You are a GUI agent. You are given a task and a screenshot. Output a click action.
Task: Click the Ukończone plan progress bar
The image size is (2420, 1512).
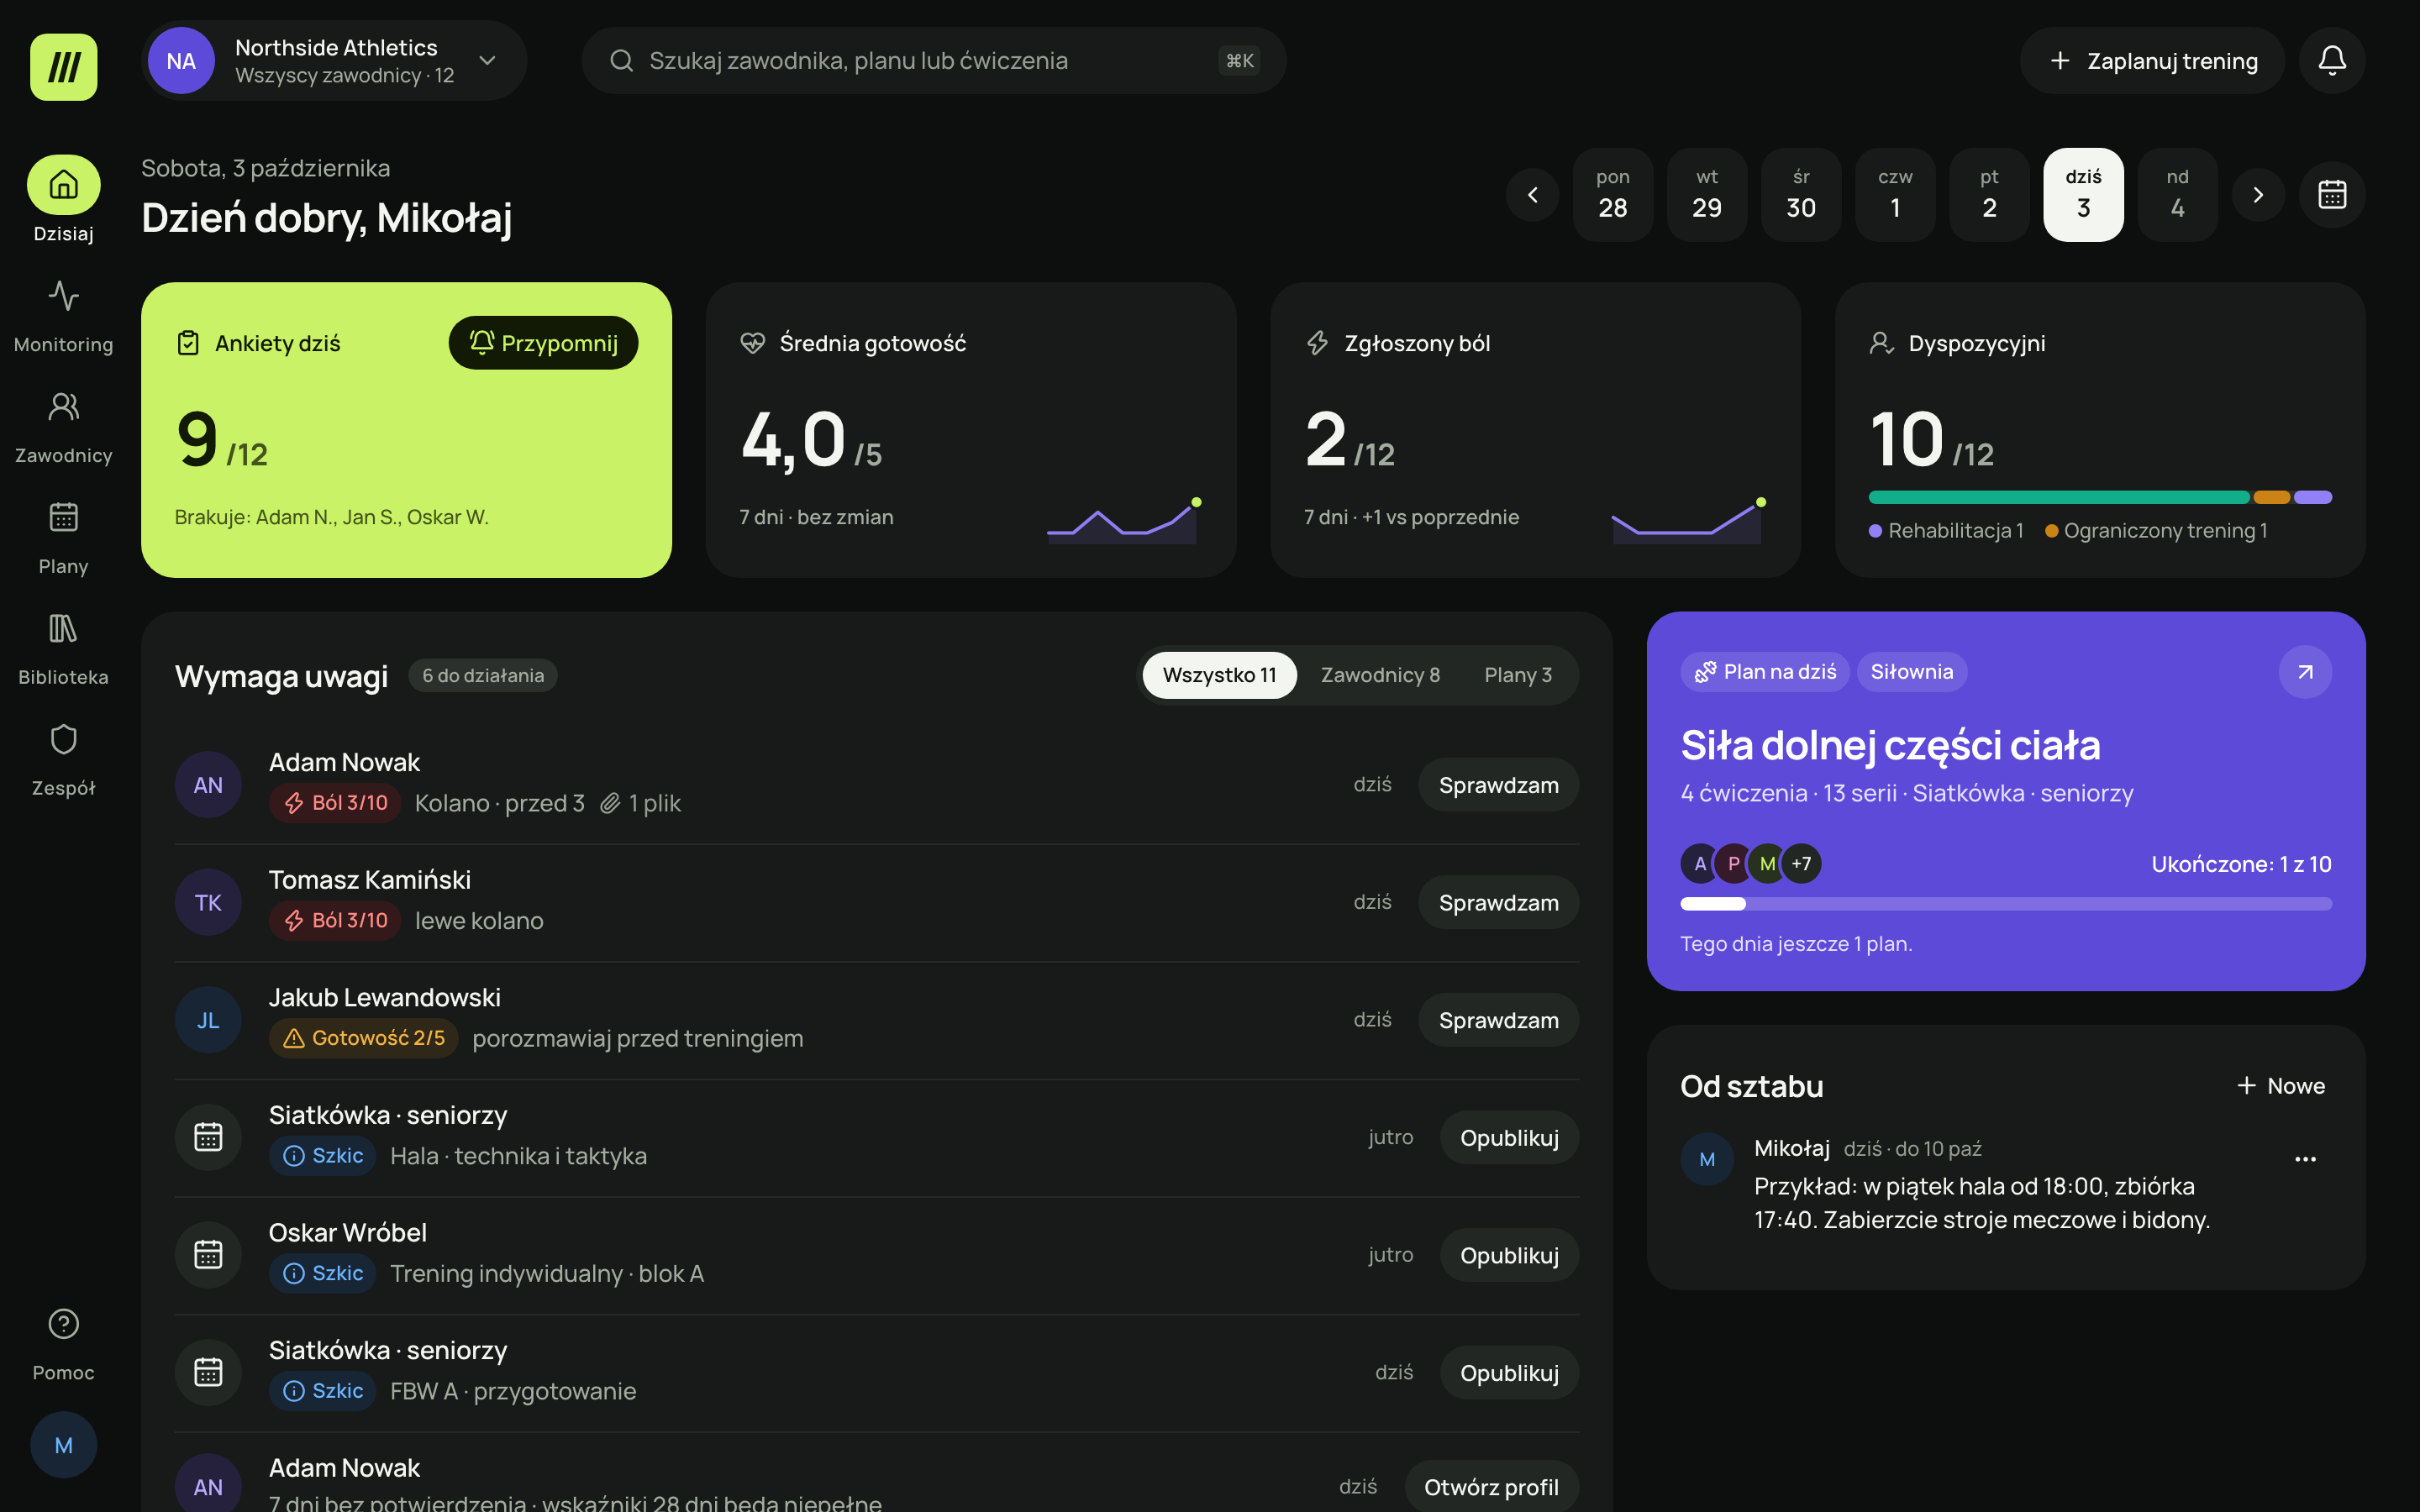click(2006, 904)
